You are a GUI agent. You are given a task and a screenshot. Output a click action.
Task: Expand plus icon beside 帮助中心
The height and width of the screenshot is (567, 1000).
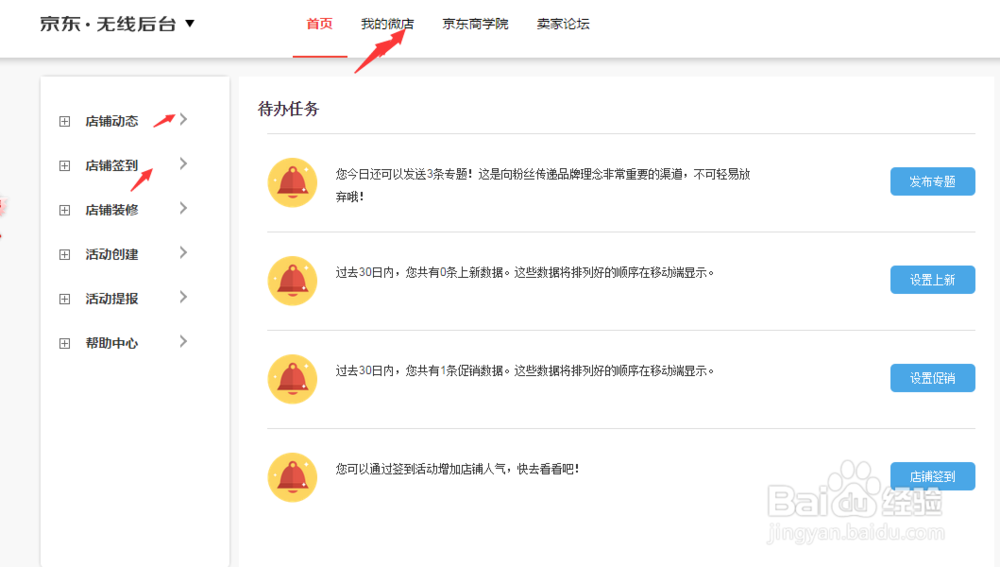[64, 343]
